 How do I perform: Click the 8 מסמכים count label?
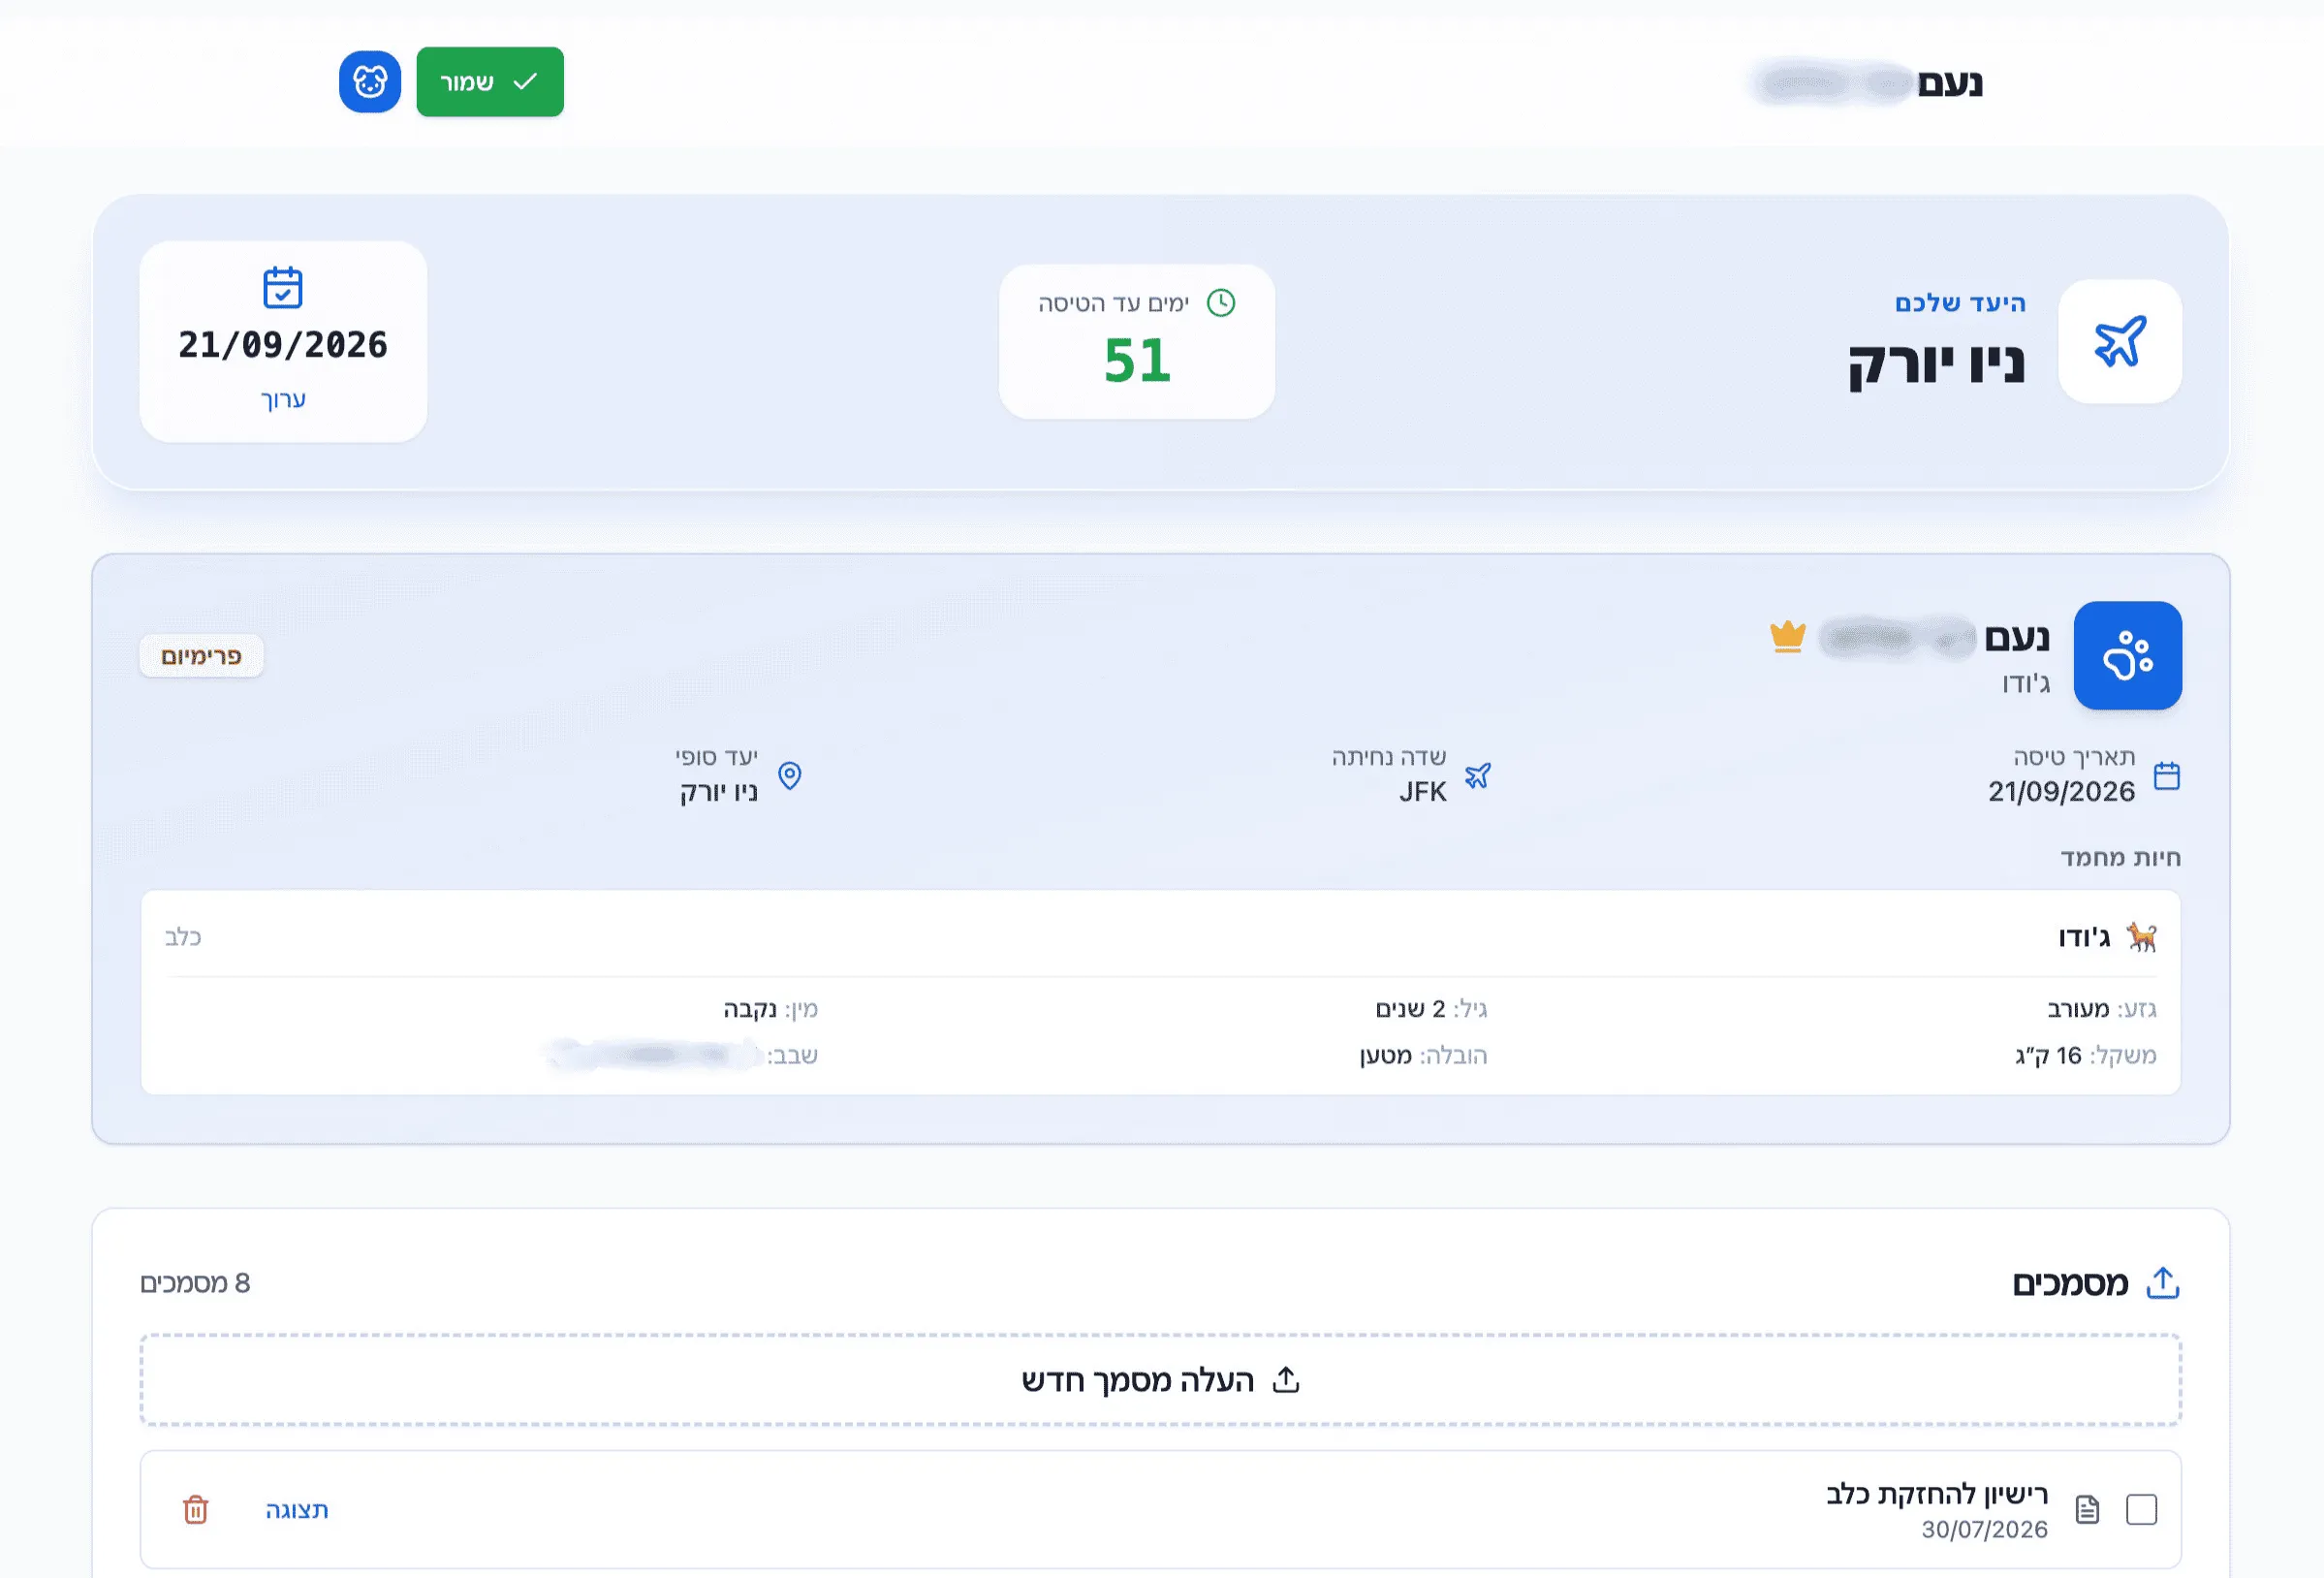click(195, 1283)
